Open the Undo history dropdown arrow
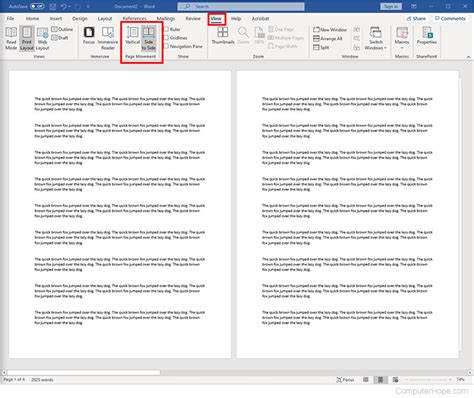Screen dimensions: 474x398 click(69, 6)
